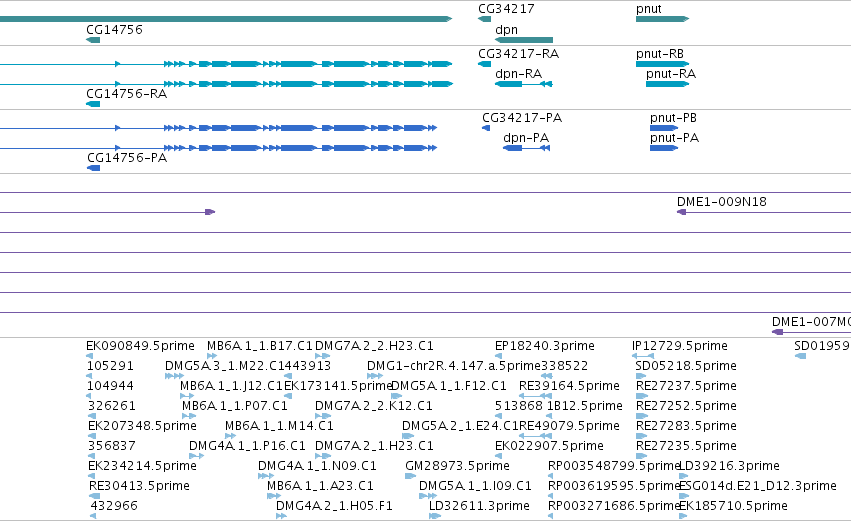
Task: Open the CG34217-RA transcript label
Action: pos(518,54)
